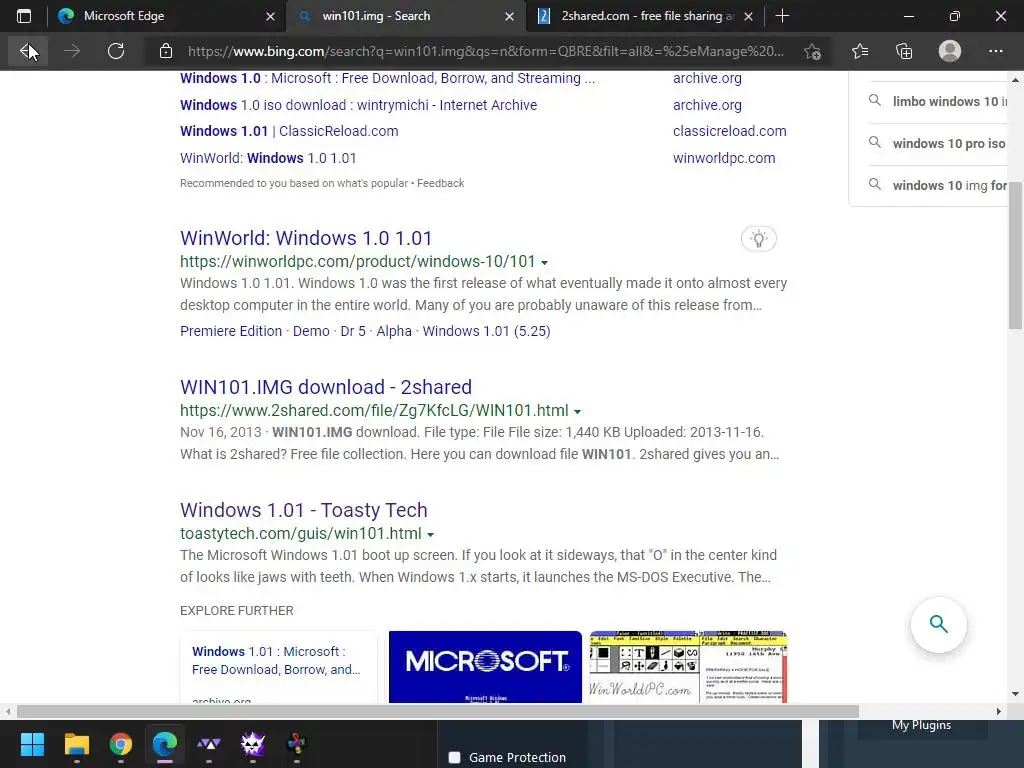Open the triangle-logo app in the taskbar
The width and height of the screenshot is (1024, 768).
coord(208,744)
